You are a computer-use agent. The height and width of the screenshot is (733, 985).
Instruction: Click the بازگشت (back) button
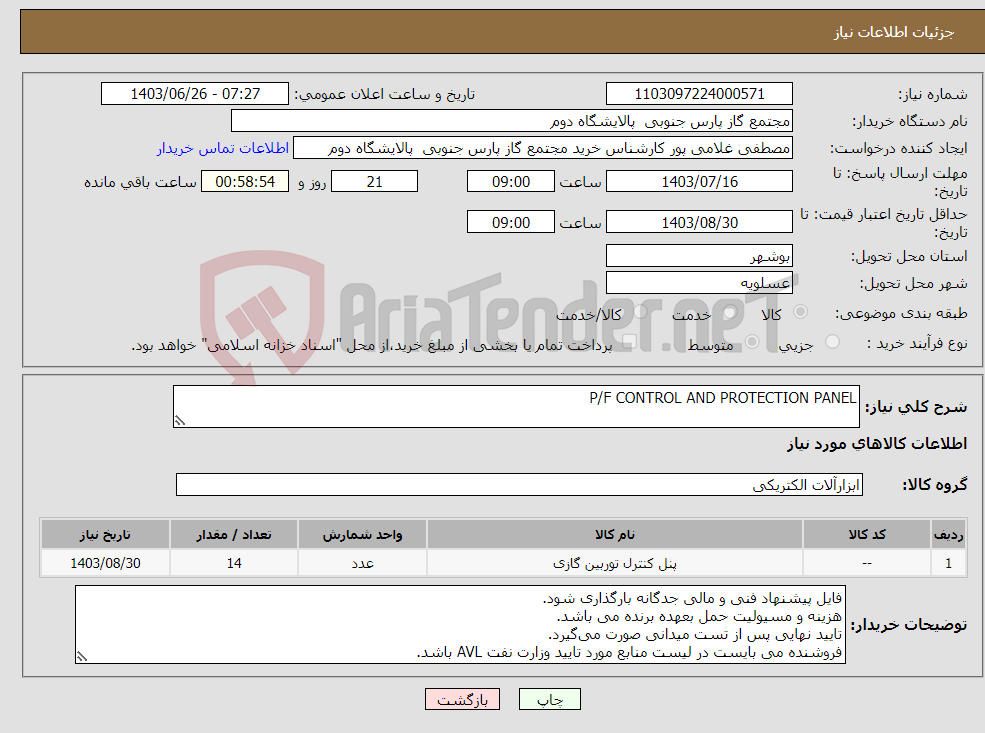[462, 699]
